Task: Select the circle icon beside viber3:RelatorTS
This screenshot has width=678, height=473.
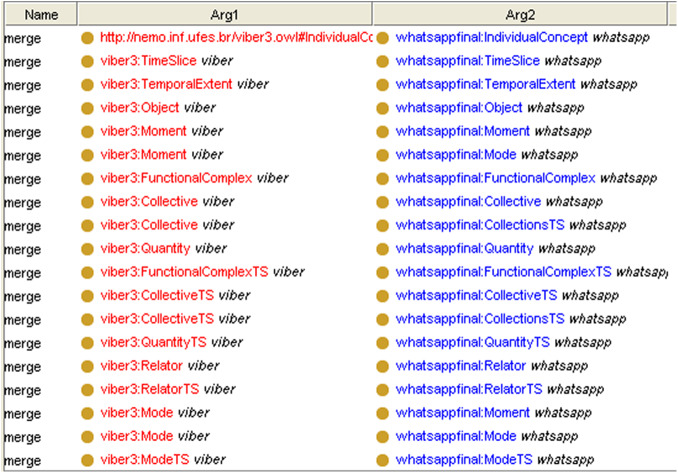Action: 88,389
